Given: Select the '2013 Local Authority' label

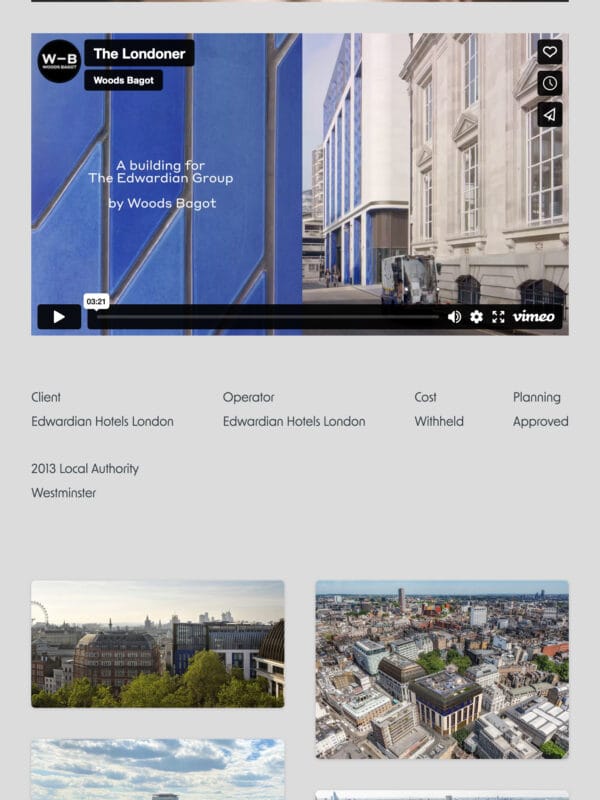Looking at the screenshot, I should coord(85,468).
